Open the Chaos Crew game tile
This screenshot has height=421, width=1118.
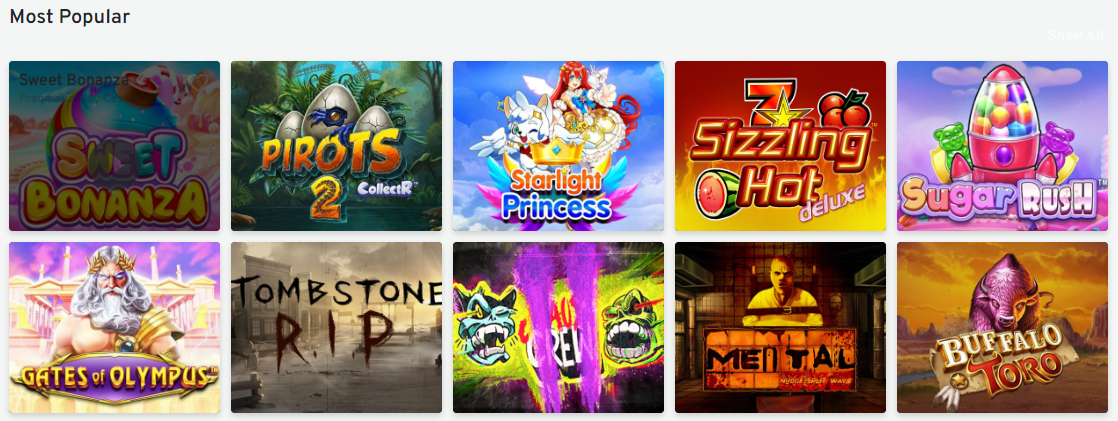(558, 328)
